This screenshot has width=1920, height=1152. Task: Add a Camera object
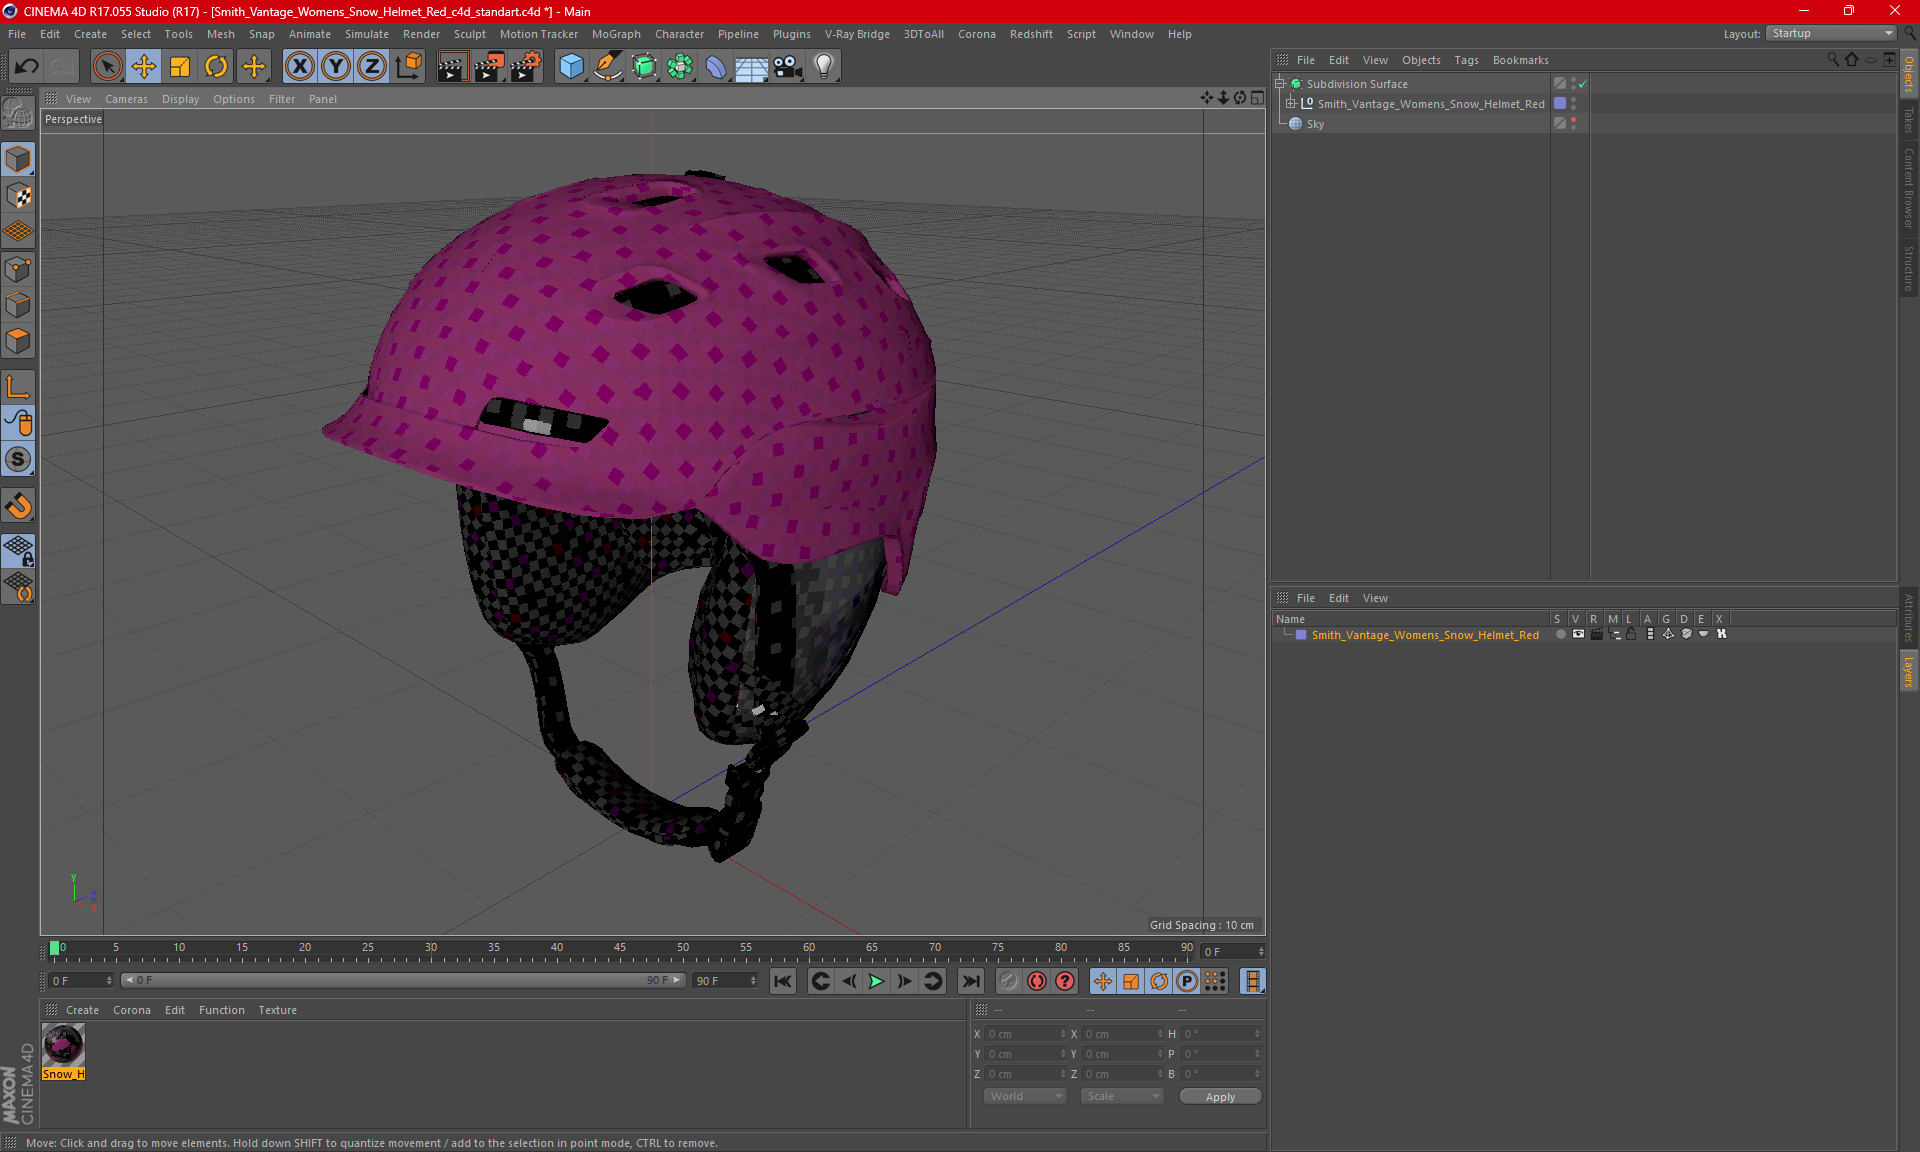click(788, 67)
